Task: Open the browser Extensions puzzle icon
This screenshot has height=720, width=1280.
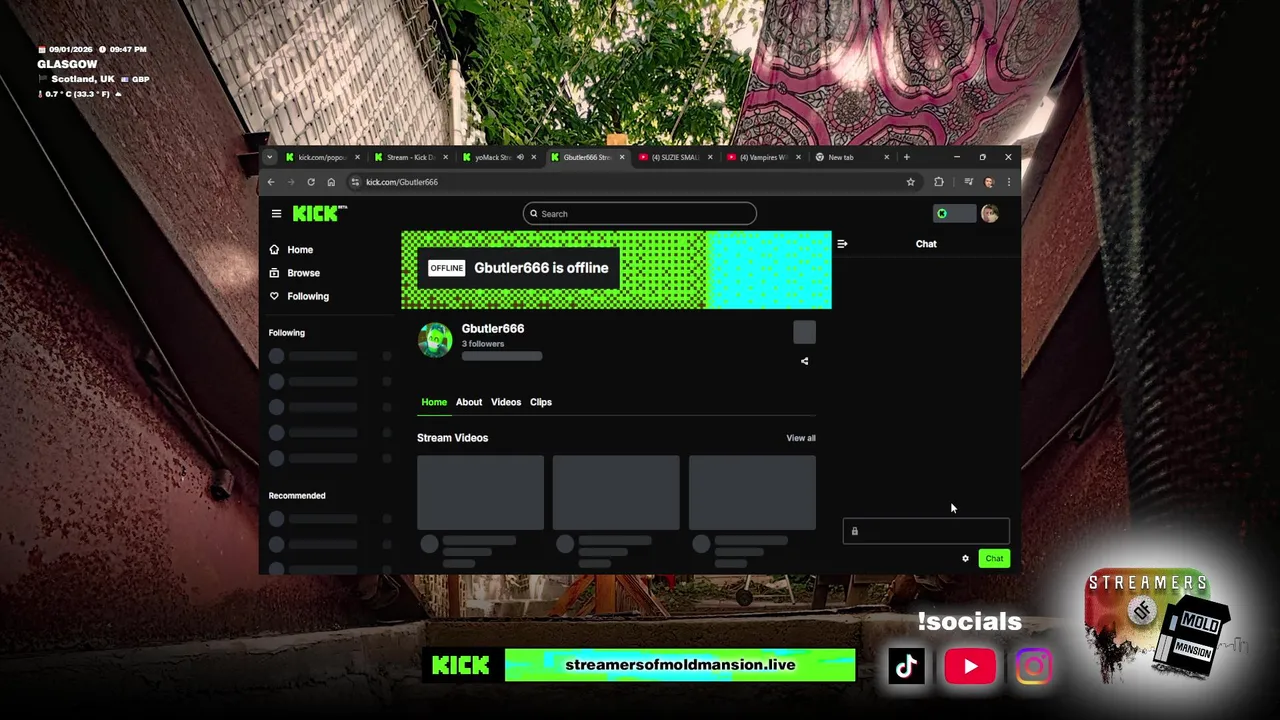Action: click(938, 182)
